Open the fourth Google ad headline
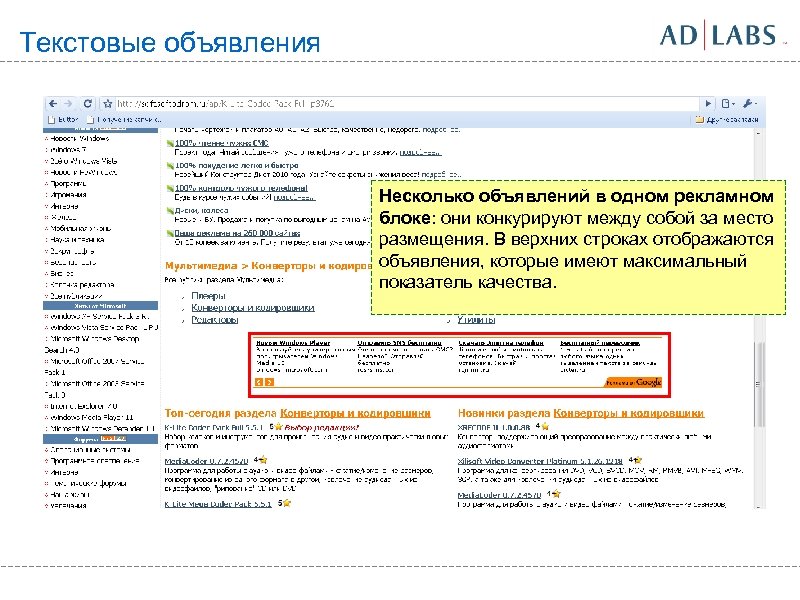The height and width of the screenshot is (600, 800). pyautogui.click(x=599, y=343)
